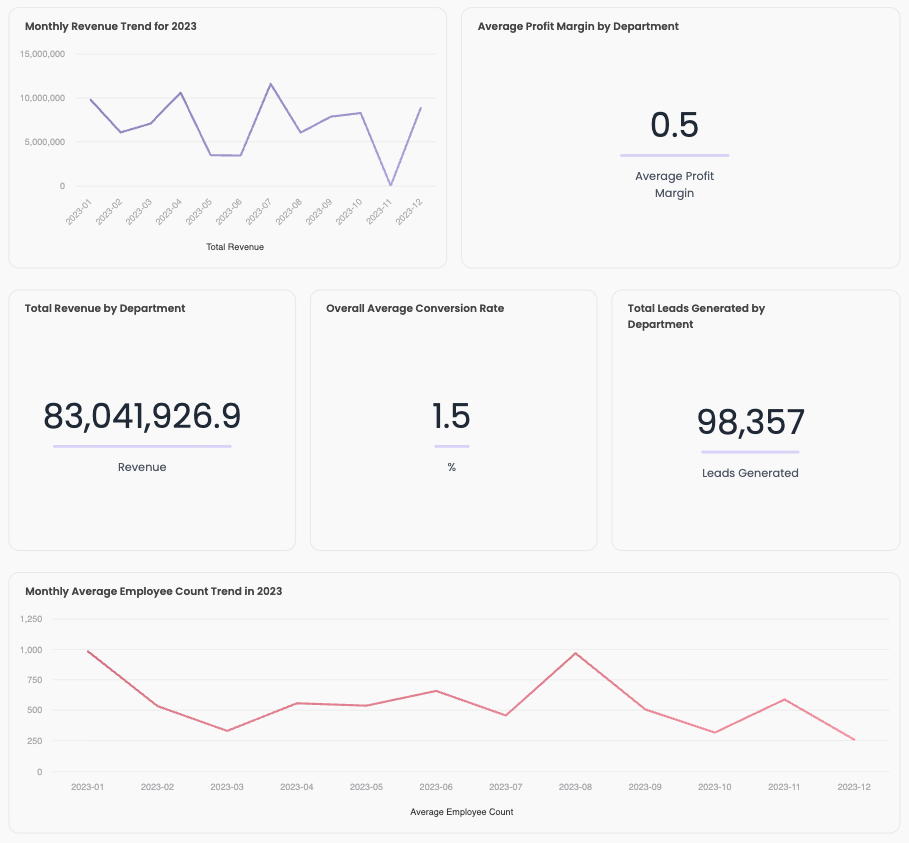This screenshot has width=909, height=843.
Task: Click the Average Profit Margin card title
Action: [579, 26]
